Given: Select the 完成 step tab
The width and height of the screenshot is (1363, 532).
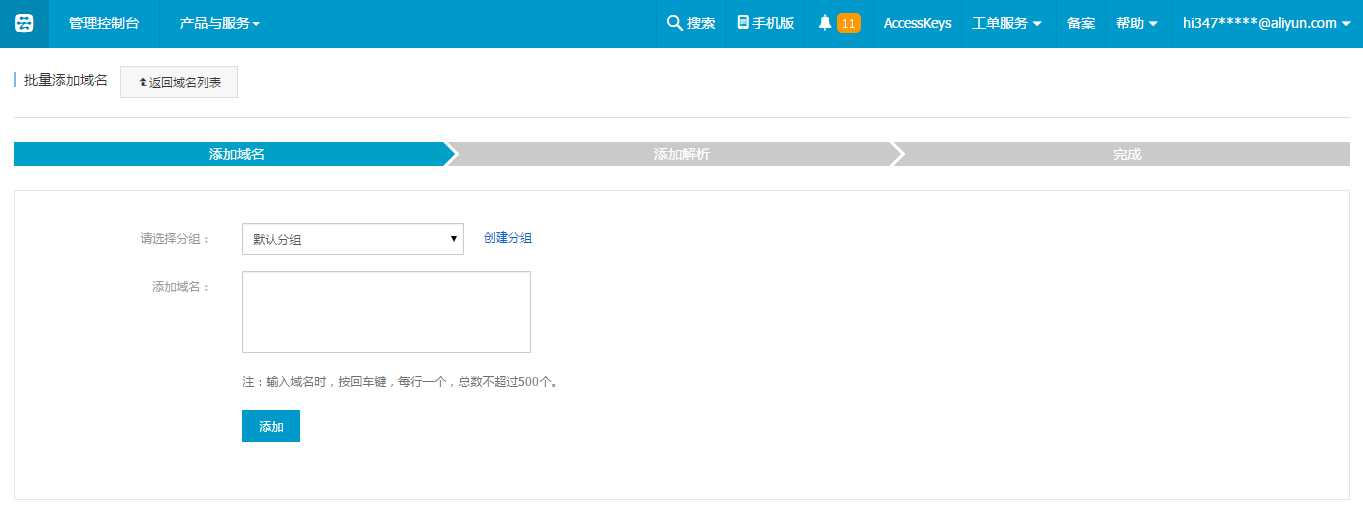Looking at the screenshot, I should (1126, 154).
